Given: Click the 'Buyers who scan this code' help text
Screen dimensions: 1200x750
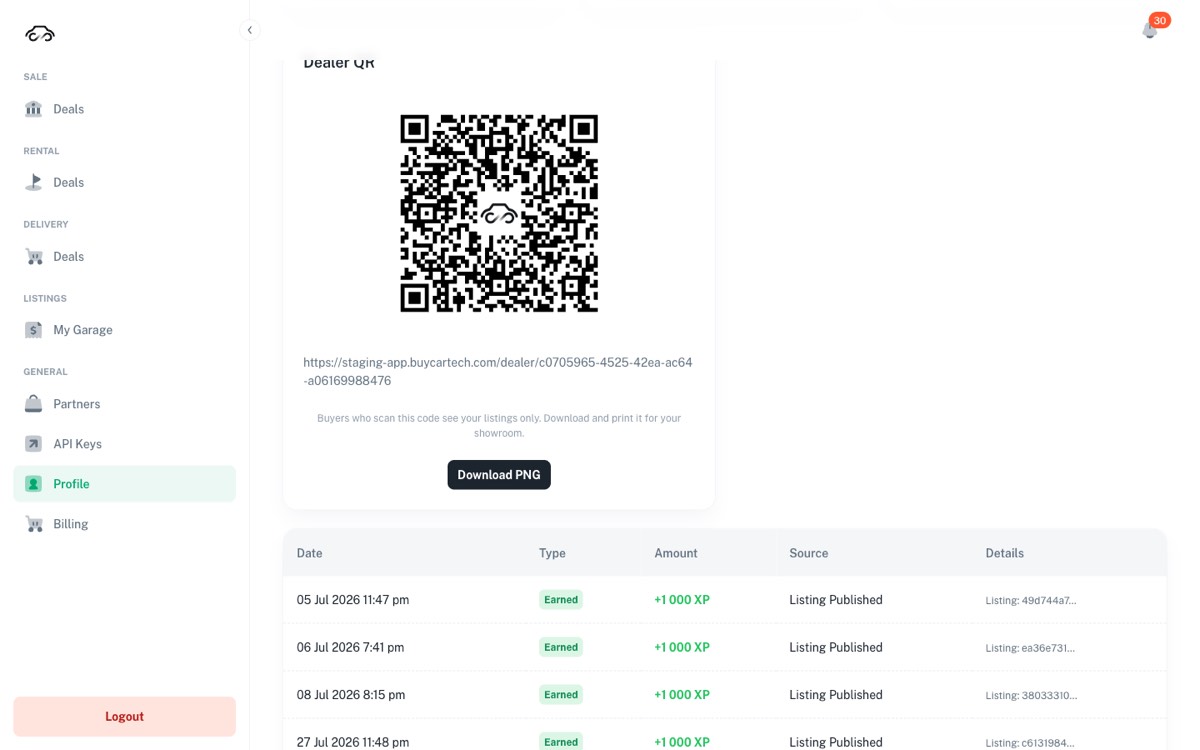Looking at the screenshot, I should (x=499, y=425).
